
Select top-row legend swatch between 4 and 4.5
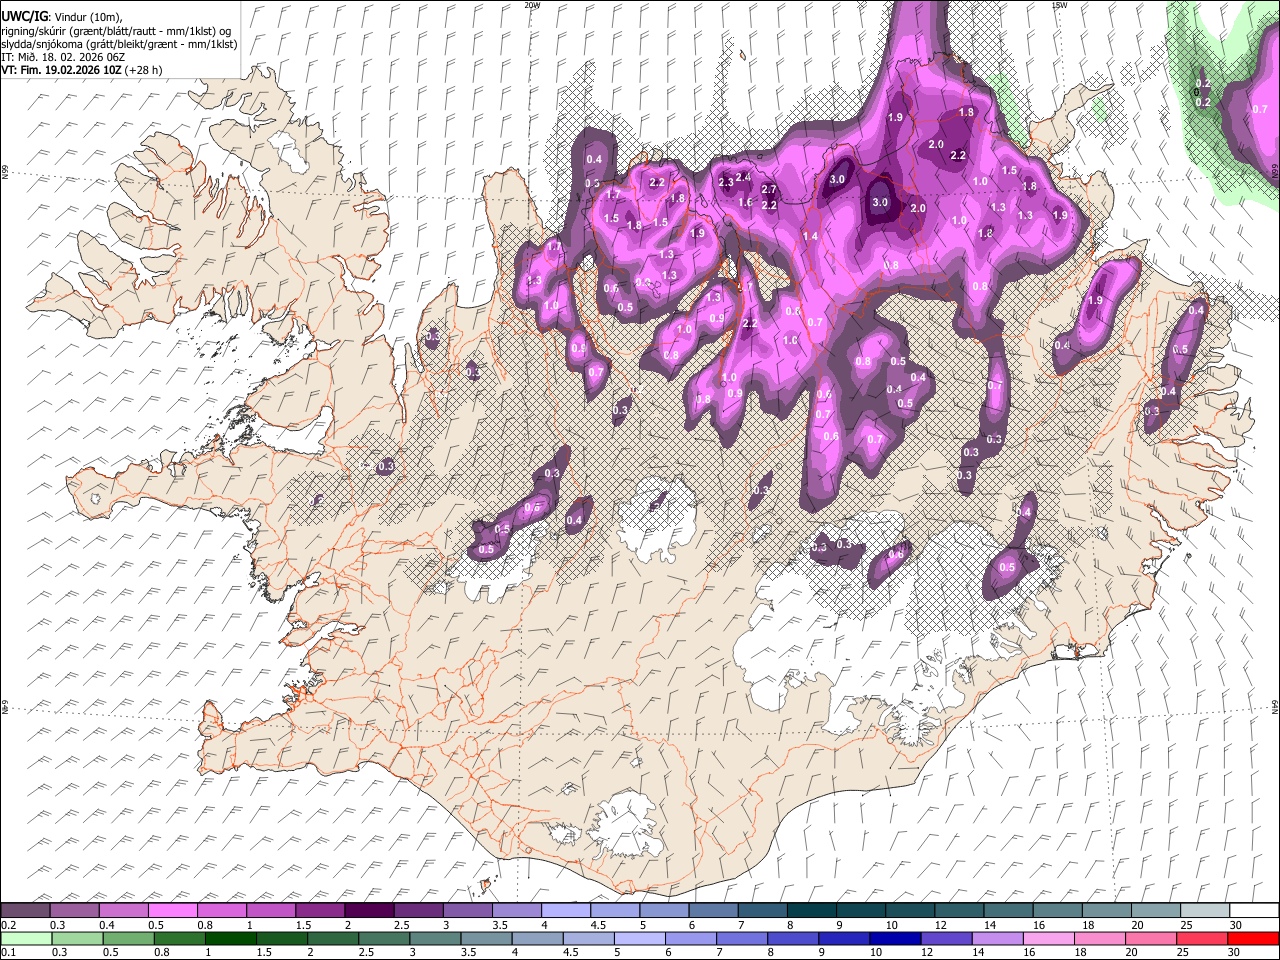[x=566, y=910]
